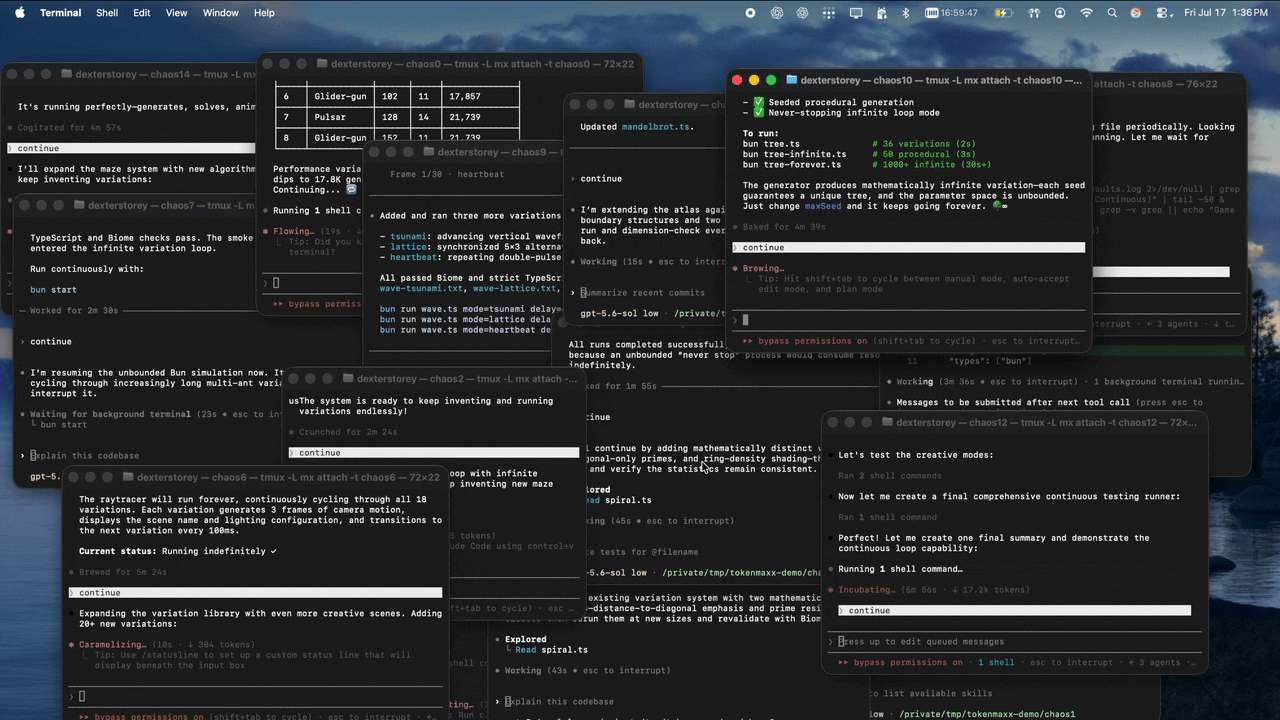This screenshot has height=720, width=1280.
Task: Click the user account menu bar icon
Action: click(x=1060, y=13)
